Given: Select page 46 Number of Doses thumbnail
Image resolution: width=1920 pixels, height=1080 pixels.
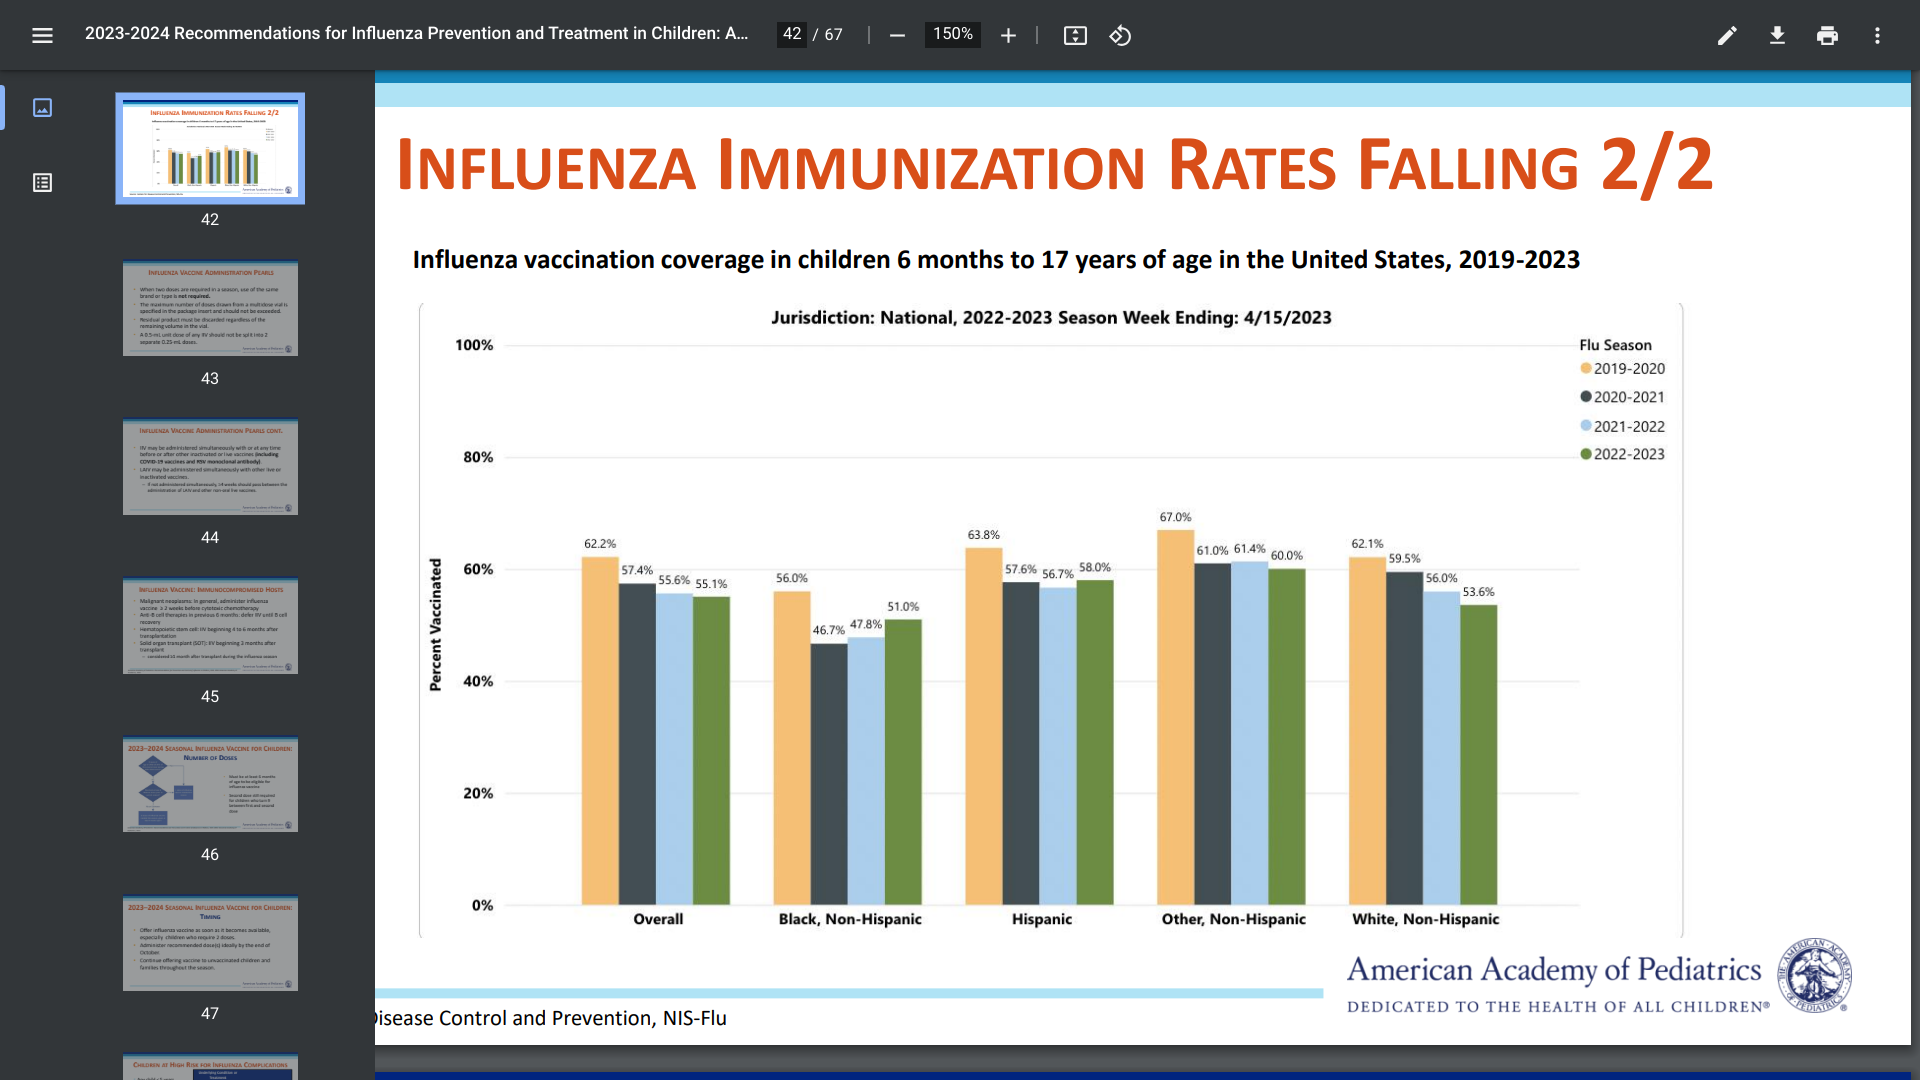Looking at the screenshot, I should pyautogui.click(x=210, y=785).
